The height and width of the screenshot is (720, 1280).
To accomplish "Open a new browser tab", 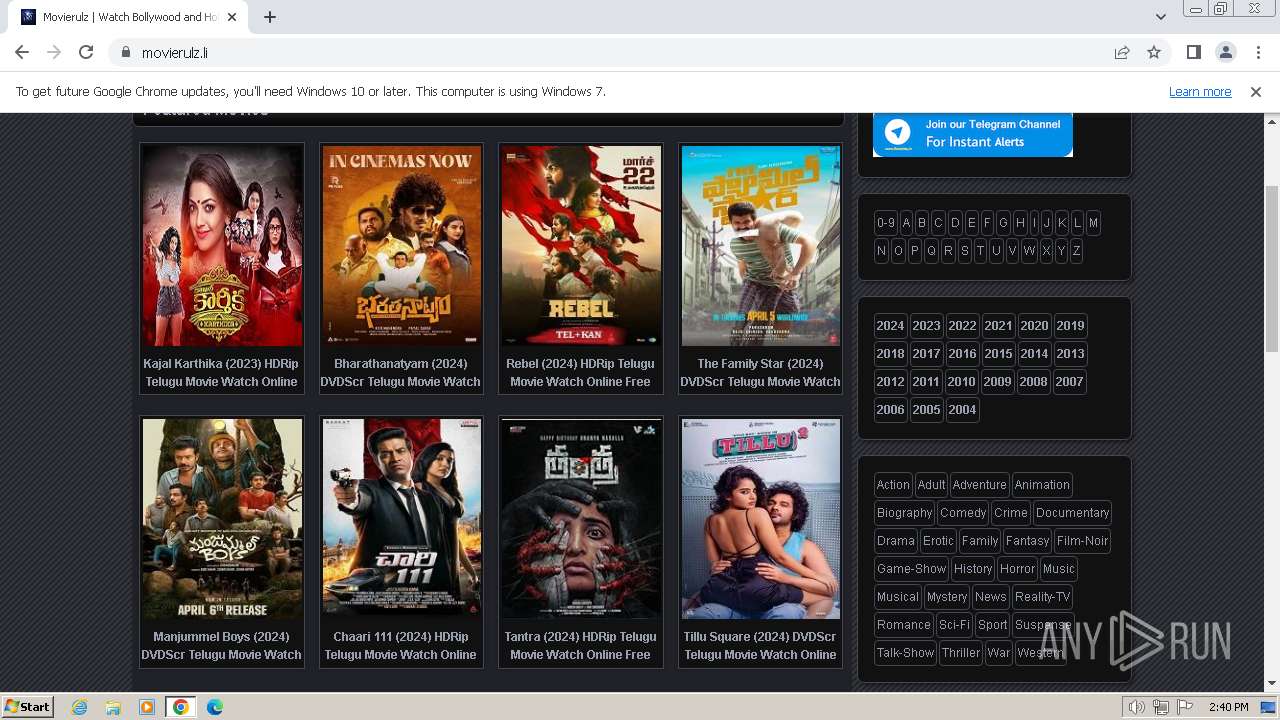I will click(270, 17).
